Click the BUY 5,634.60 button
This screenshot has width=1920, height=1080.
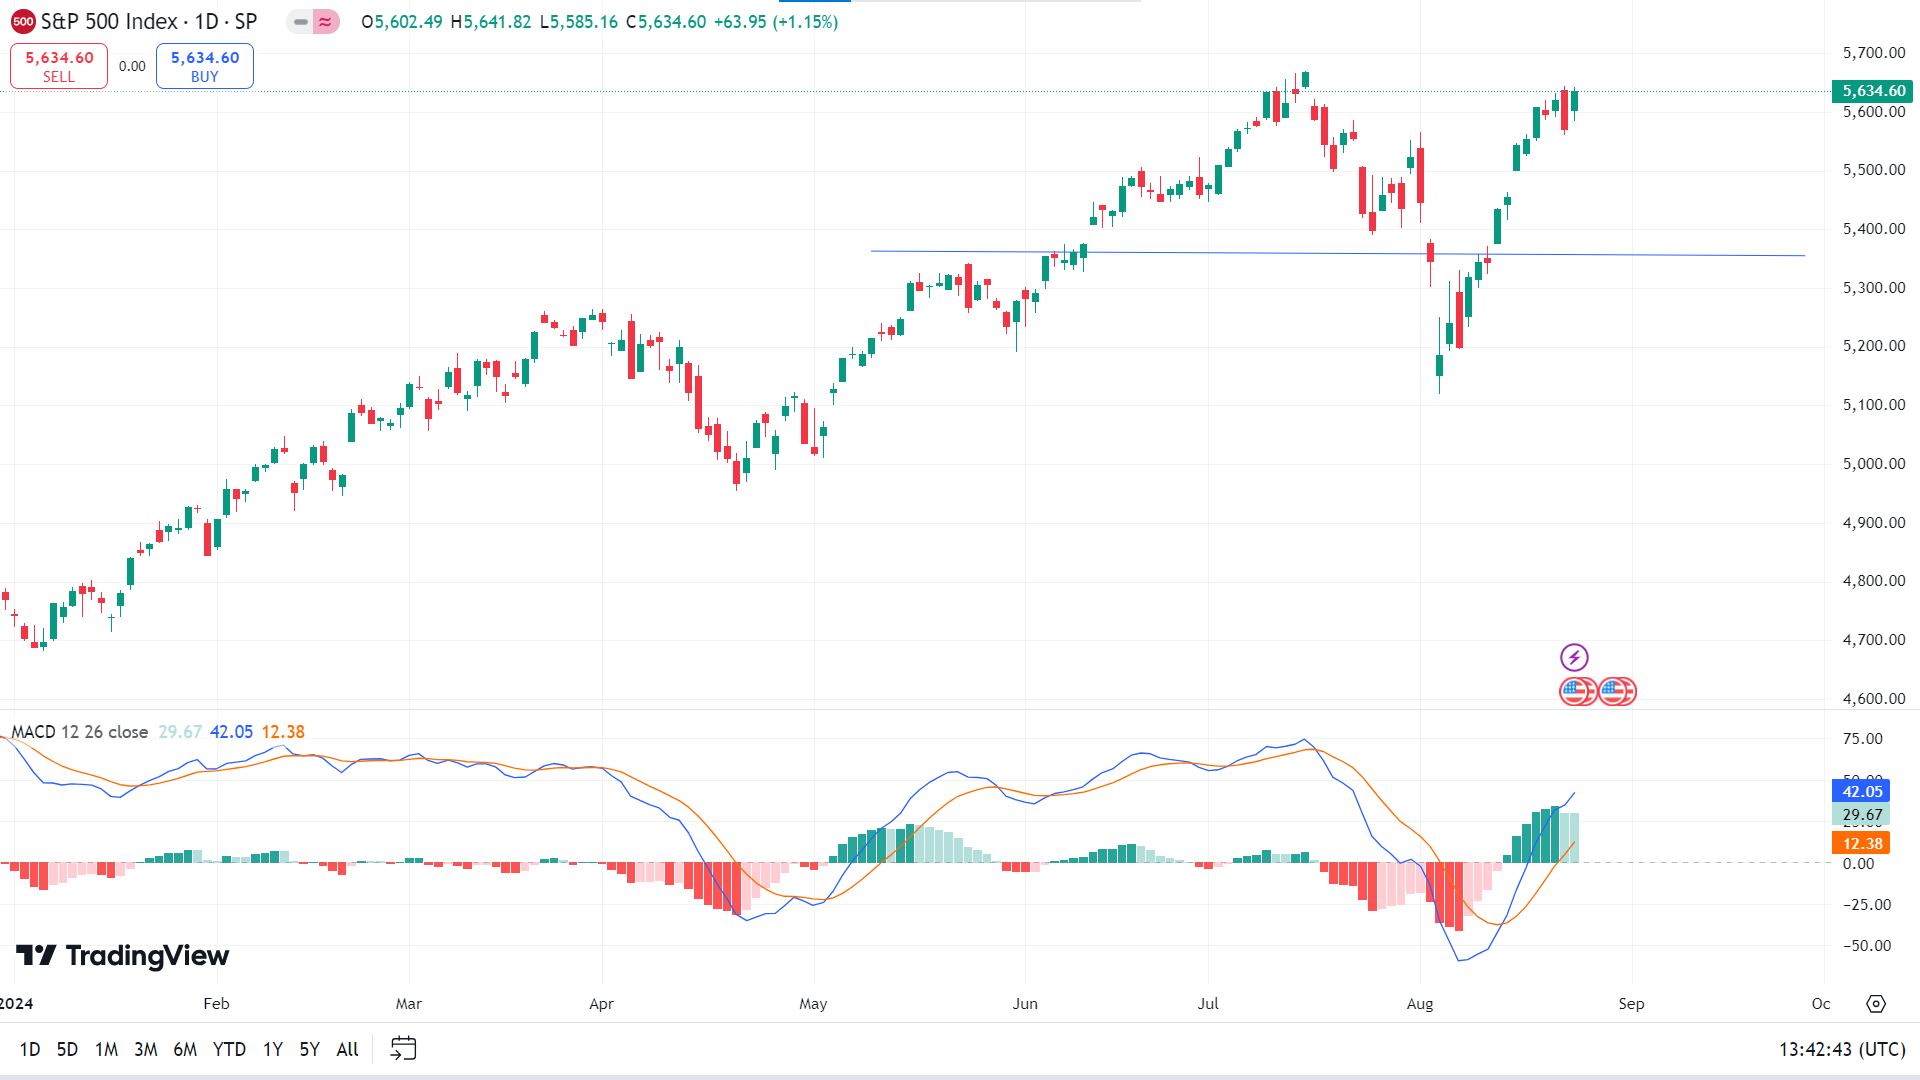click(205, 66)
